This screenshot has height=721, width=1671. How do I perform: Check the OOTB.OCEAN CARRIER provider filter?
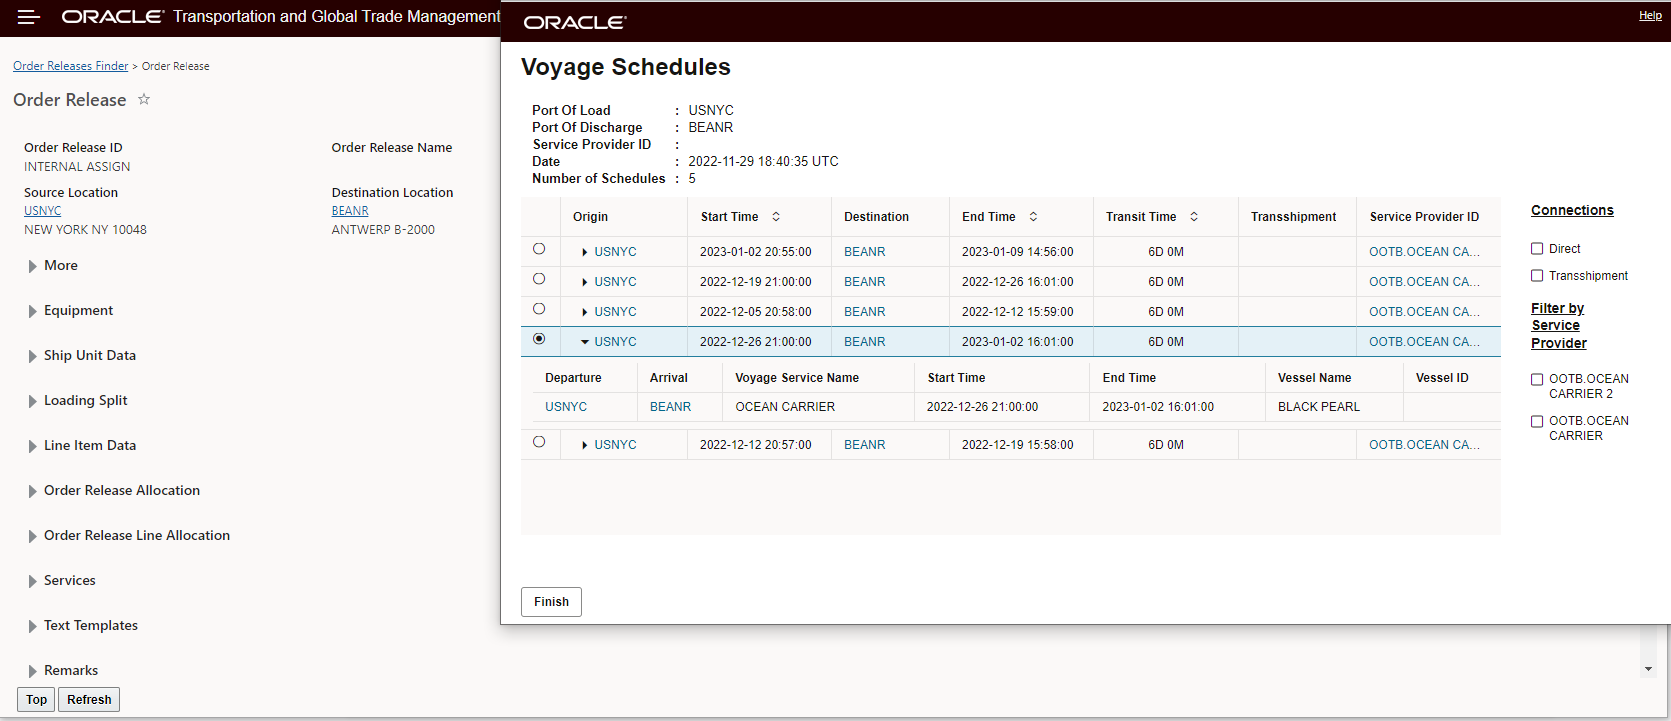click(1537, 422)
